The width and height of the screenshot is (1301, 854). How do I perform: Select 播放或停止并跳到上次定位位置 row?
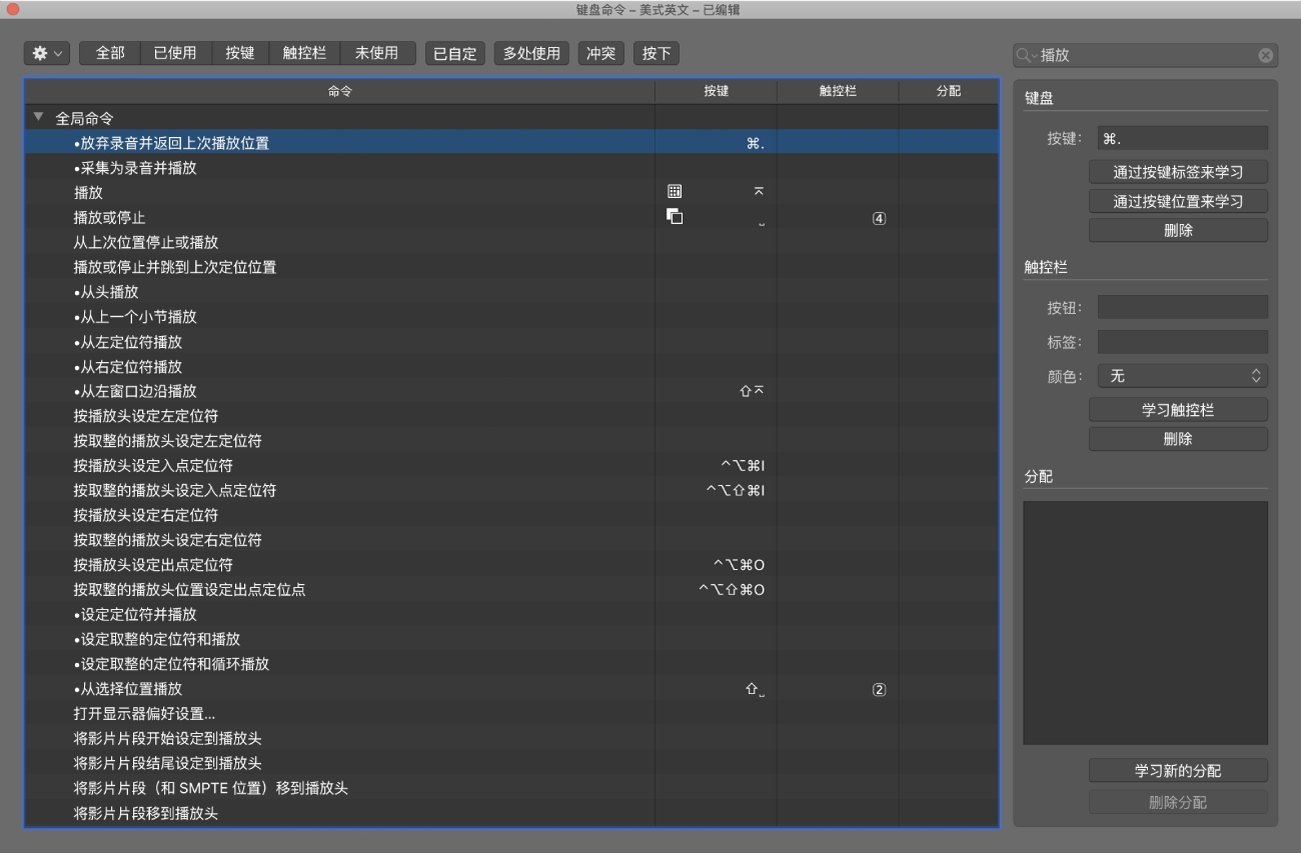pos(511,267)
